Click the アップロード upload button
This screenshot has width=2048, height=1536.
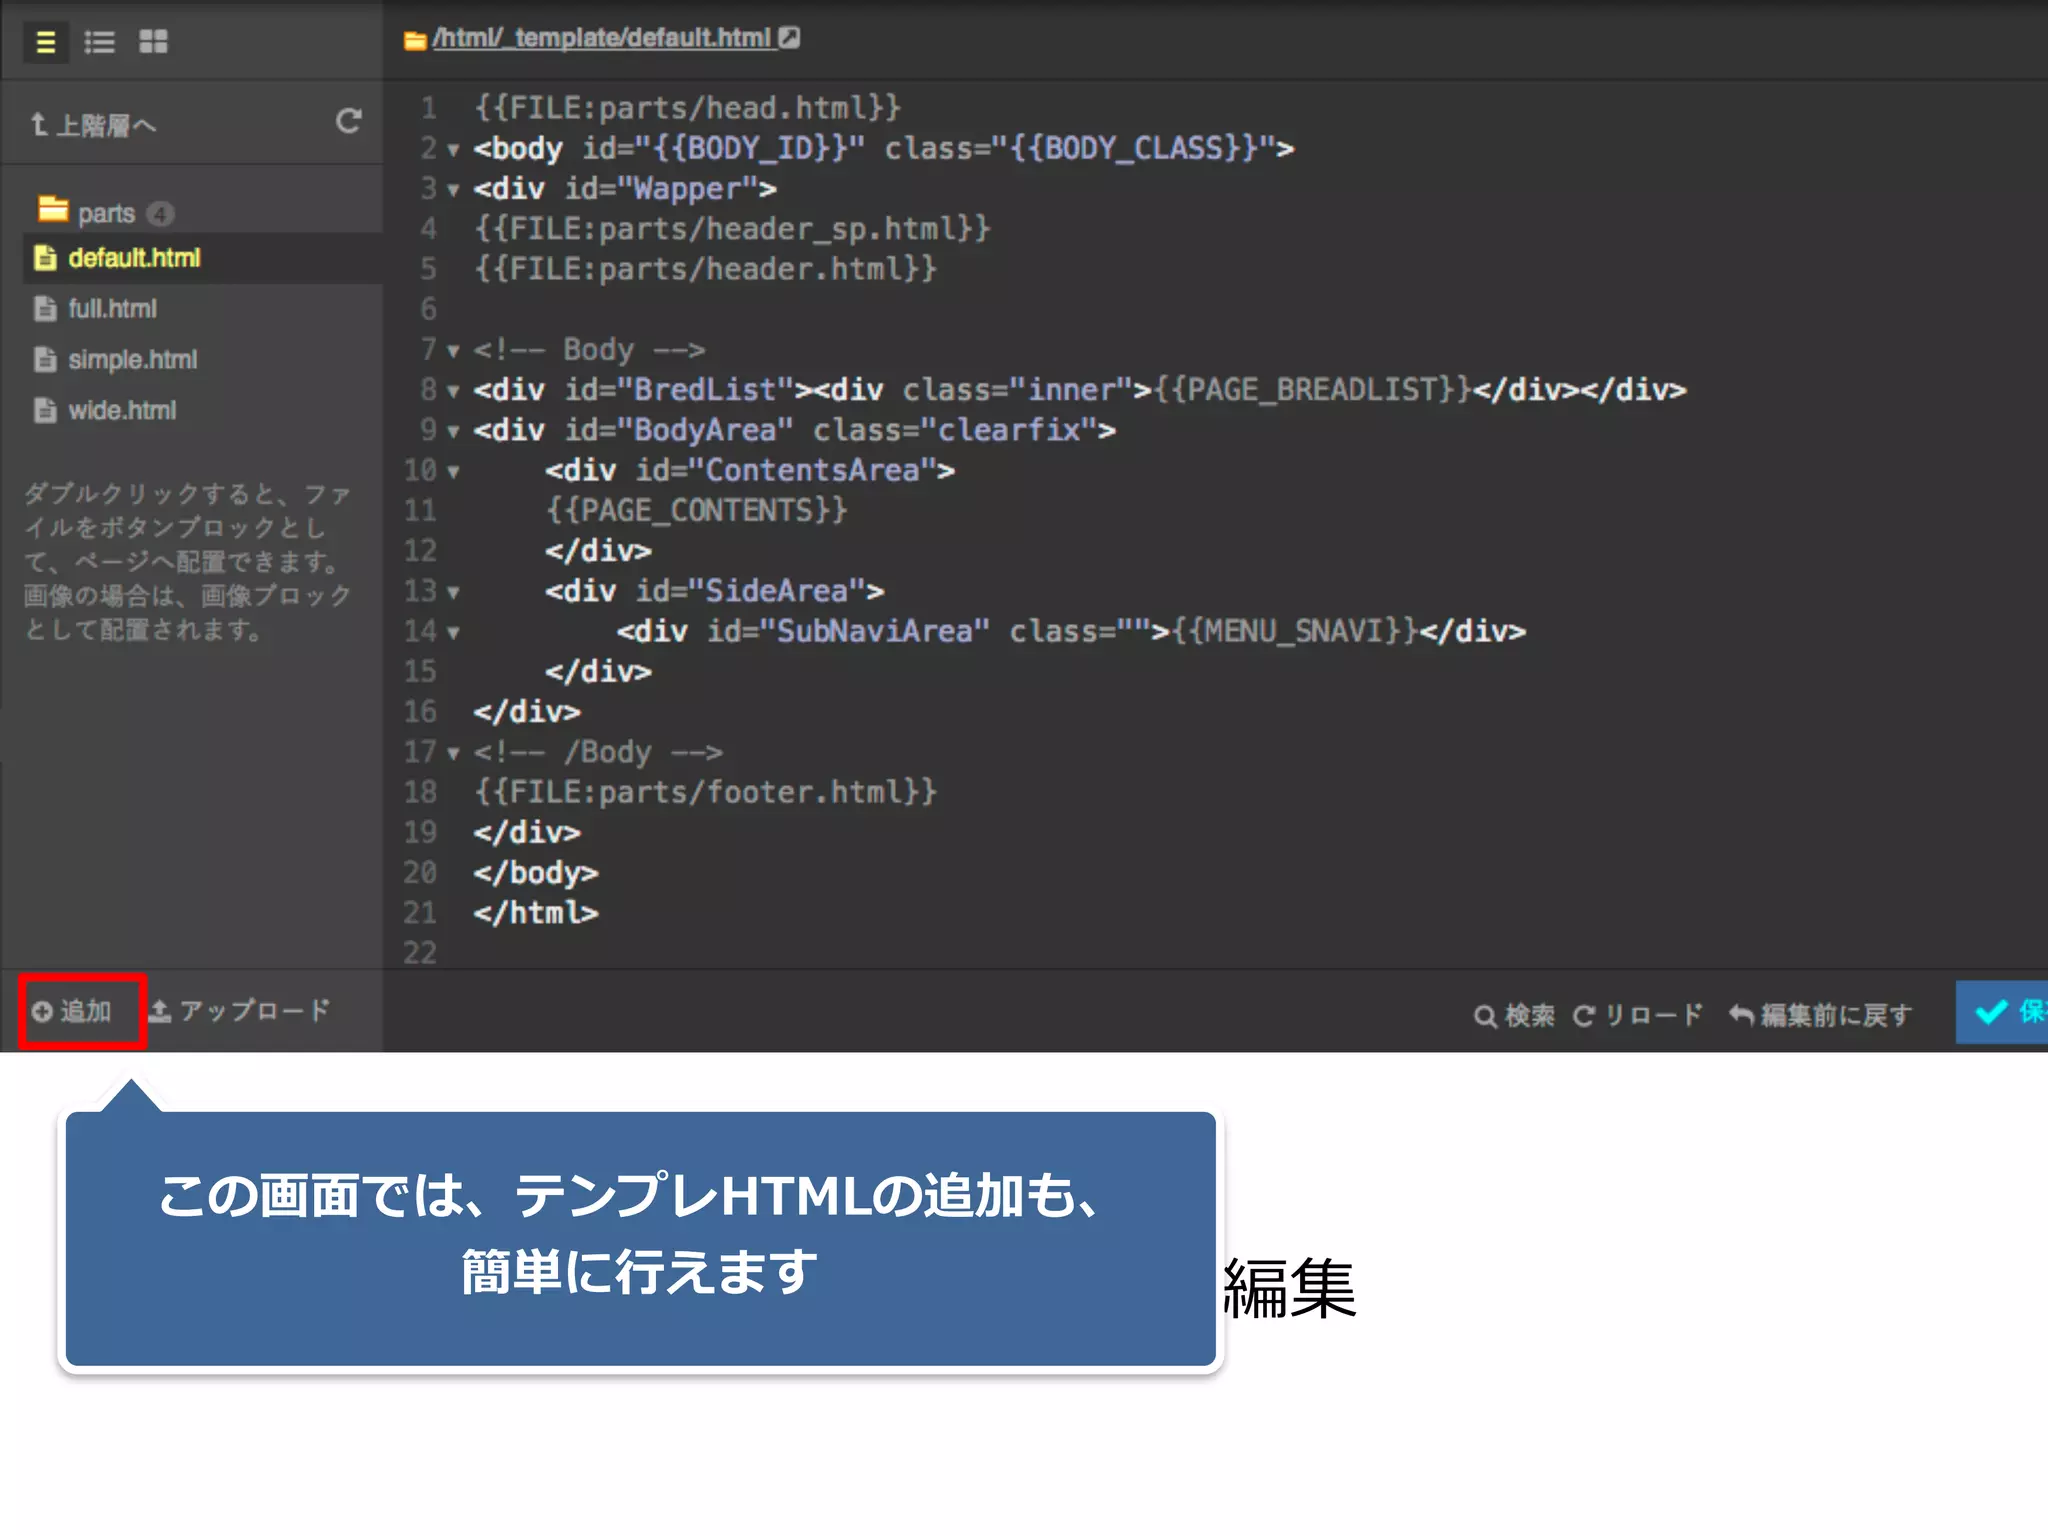tap(239, 1011)
